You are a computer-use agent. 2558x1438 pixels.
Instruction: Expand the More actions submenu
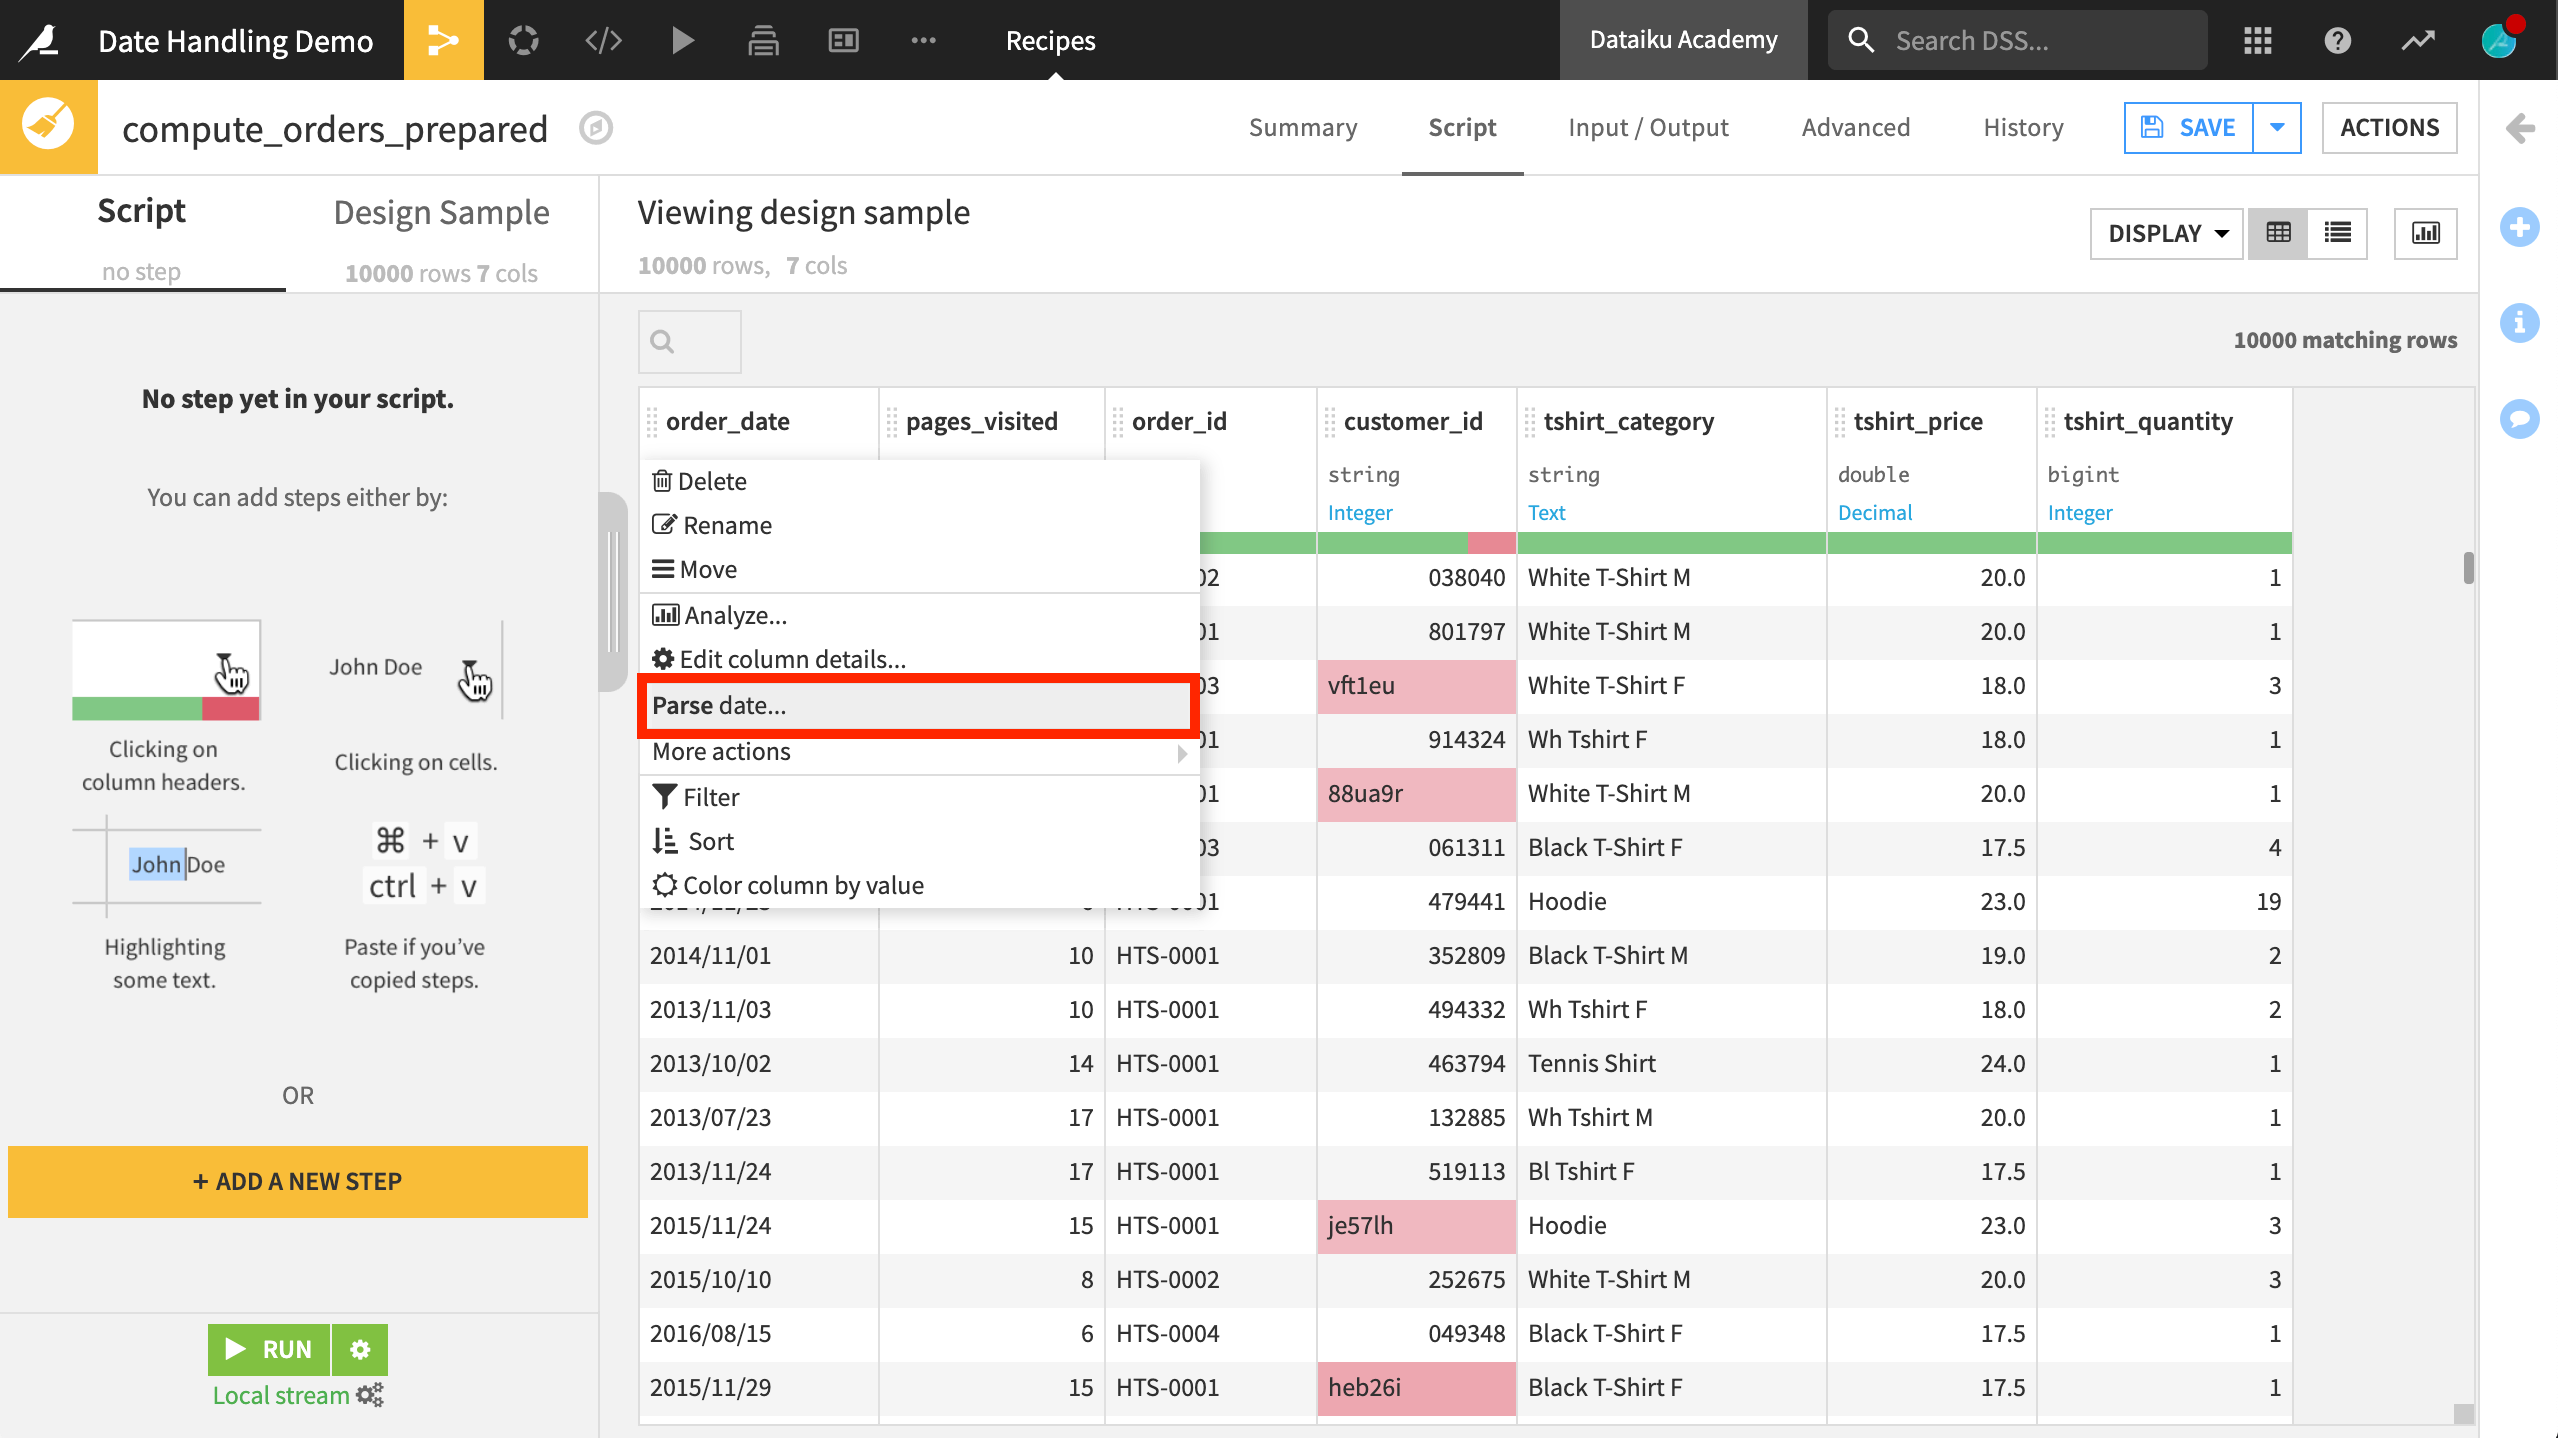pyautogui.click(x=919, y=752)
